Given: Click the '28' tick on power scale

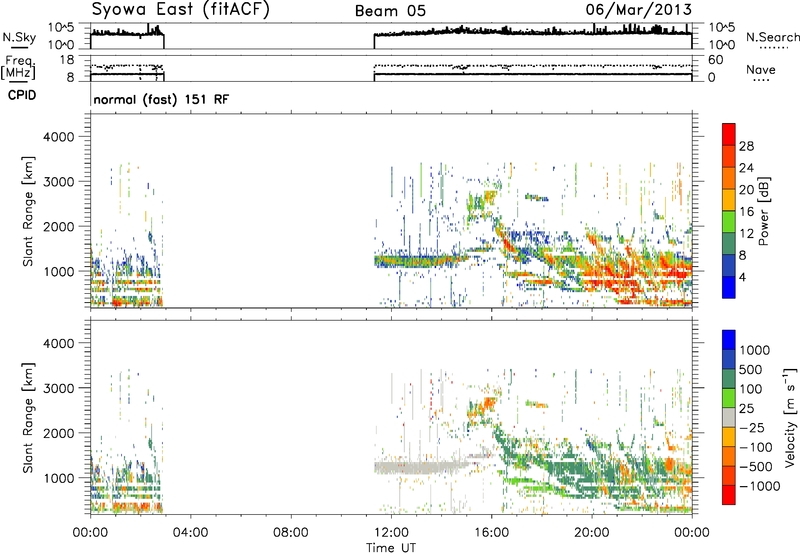Looking at the screenshot, I should coord(746,146).
